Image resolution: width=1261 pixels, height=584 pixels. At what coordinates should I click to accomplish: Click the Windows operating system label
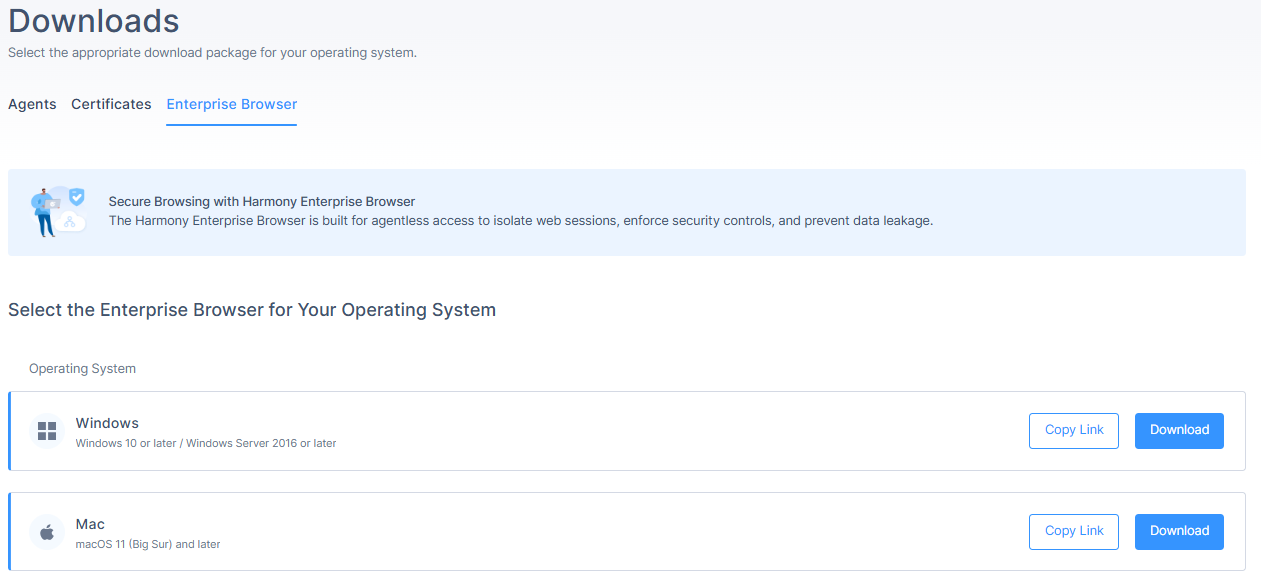coord(107,423)
